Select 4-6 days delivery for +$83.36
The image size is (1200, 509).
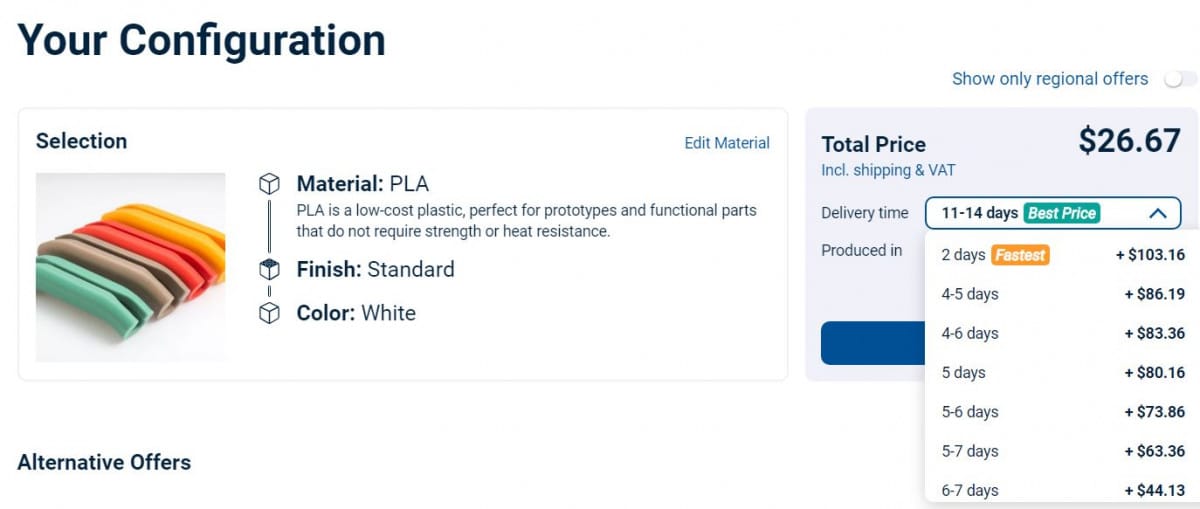[1063, 333]
